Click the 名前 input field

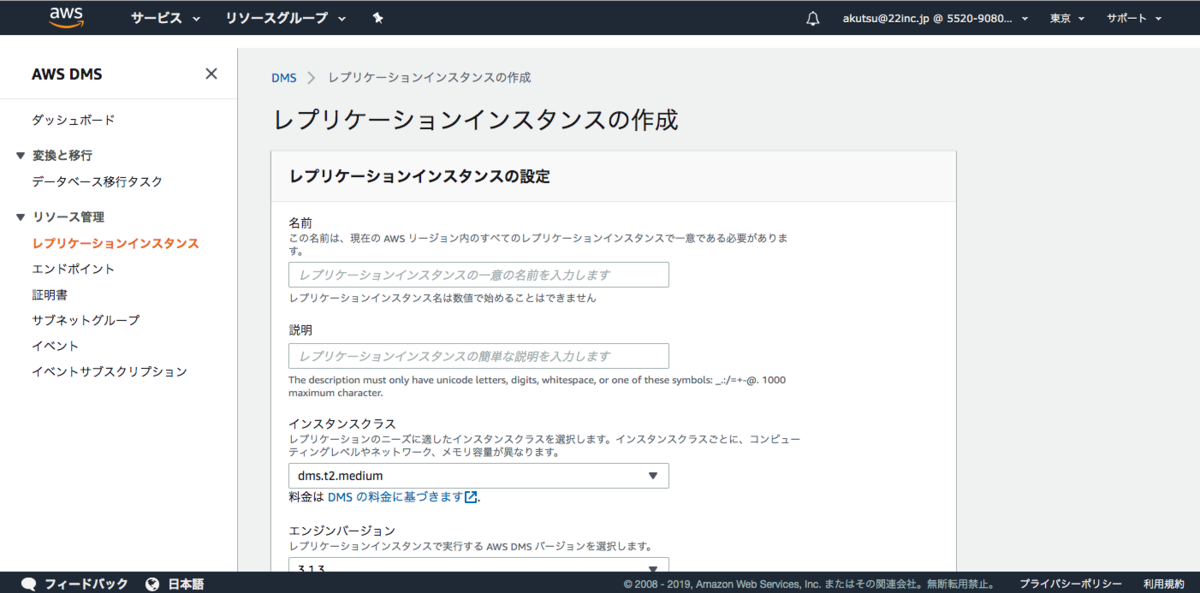[x=479, y=274]
